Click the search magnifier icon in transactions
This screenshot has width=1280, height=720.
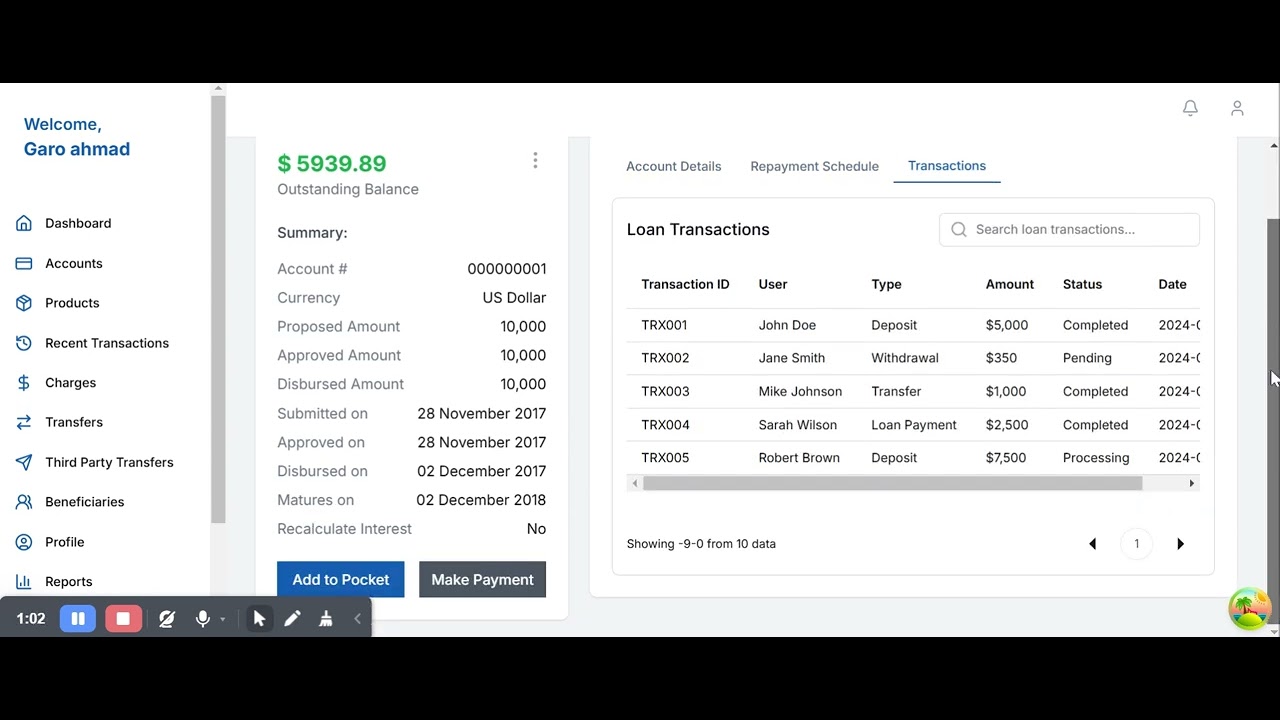(x=959, y=229)
